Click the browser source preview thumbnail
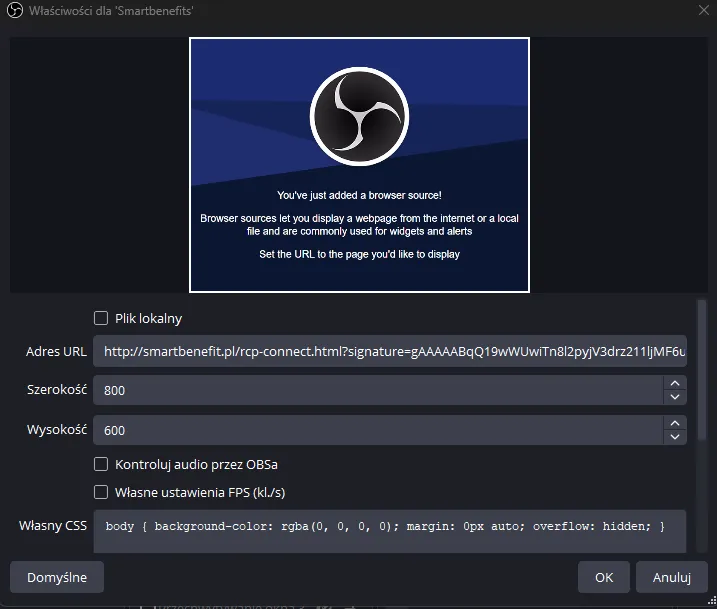The image size is (717, 609). [x=359, y=165]
